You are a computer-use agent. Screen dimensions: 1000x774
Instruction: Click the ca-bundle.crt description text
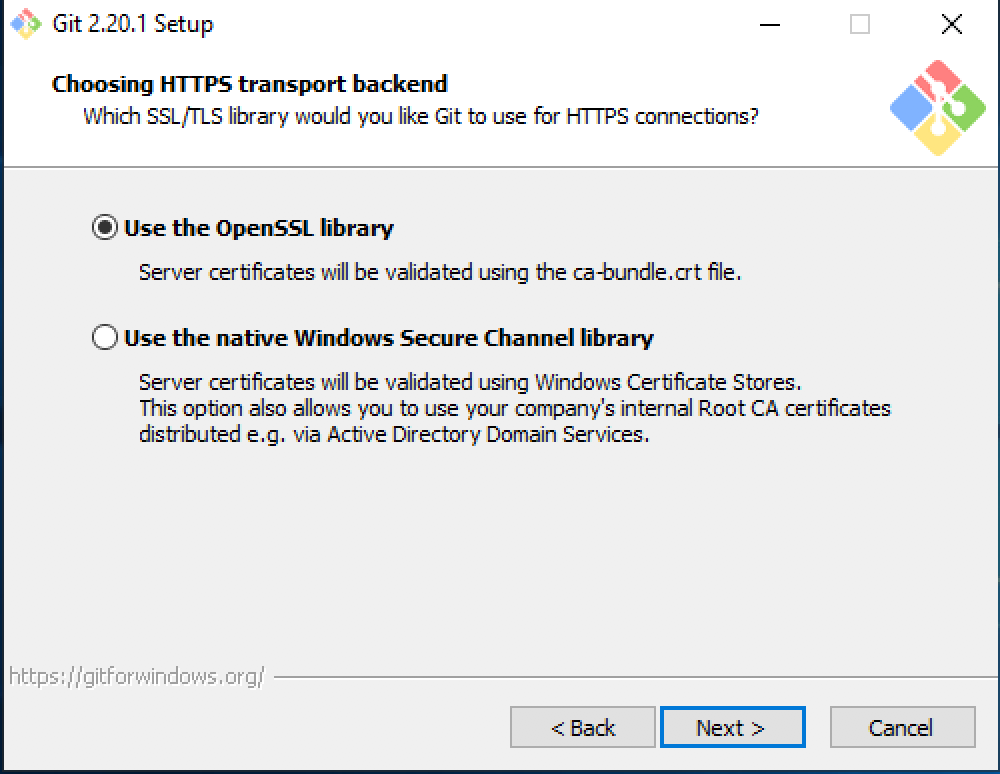pyautogui.click(x=440, y=272)
